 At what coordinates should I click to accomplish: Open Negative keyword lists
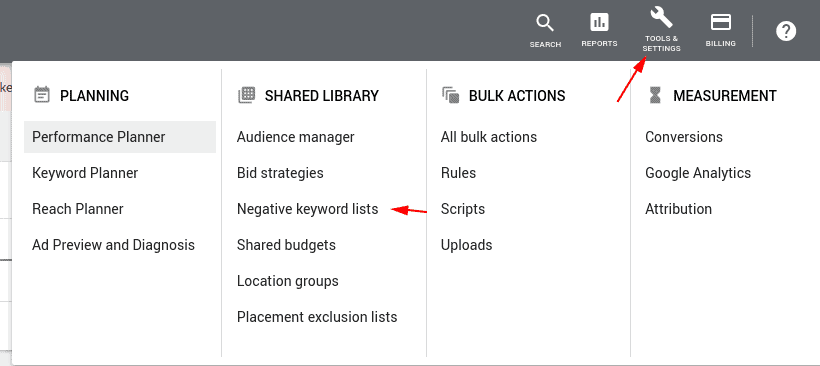coord(308,209)
